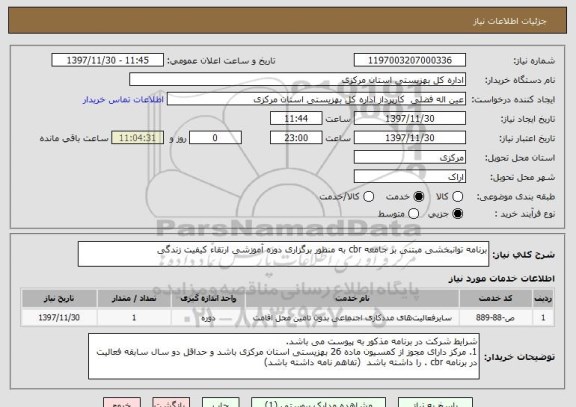Click the delivery city field اراک
The width and height of the screenshot is (576, 407).
tap(410, 177)
